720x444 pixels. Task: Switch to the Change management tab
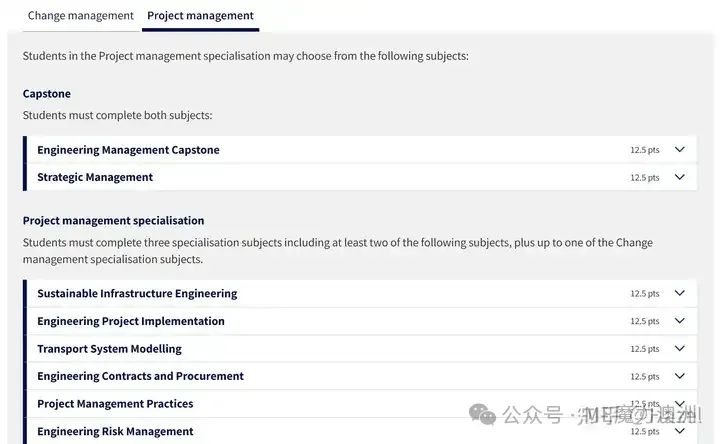tap(80, 16)
